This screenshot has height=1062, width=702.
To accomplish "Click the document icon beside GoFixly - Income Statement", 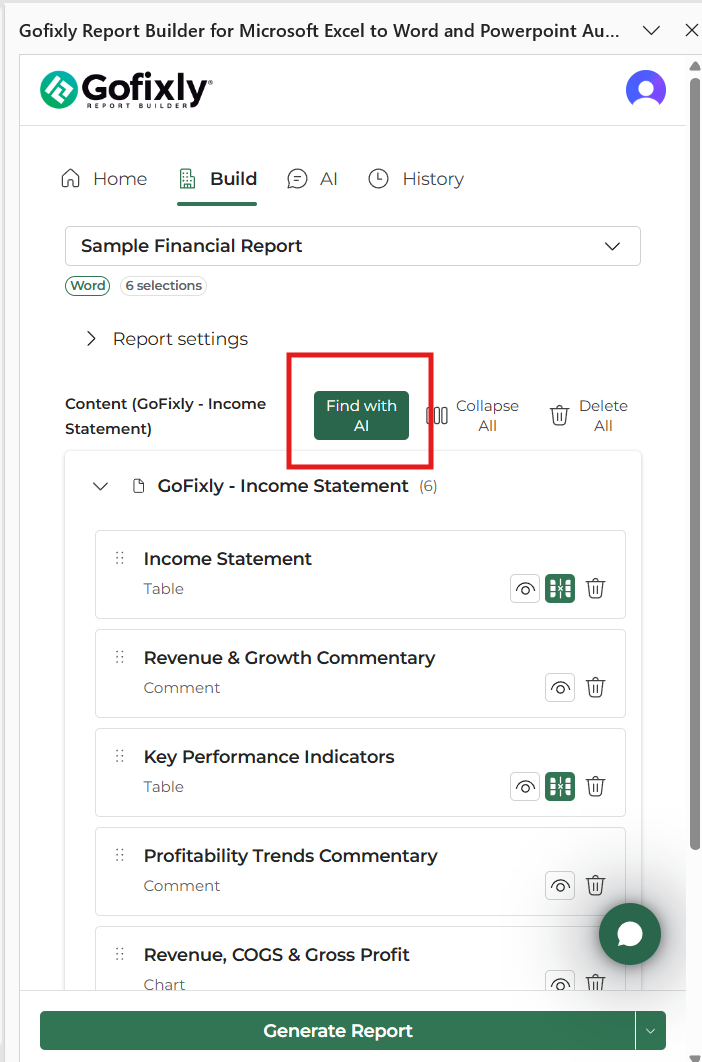I will [138, 486].
